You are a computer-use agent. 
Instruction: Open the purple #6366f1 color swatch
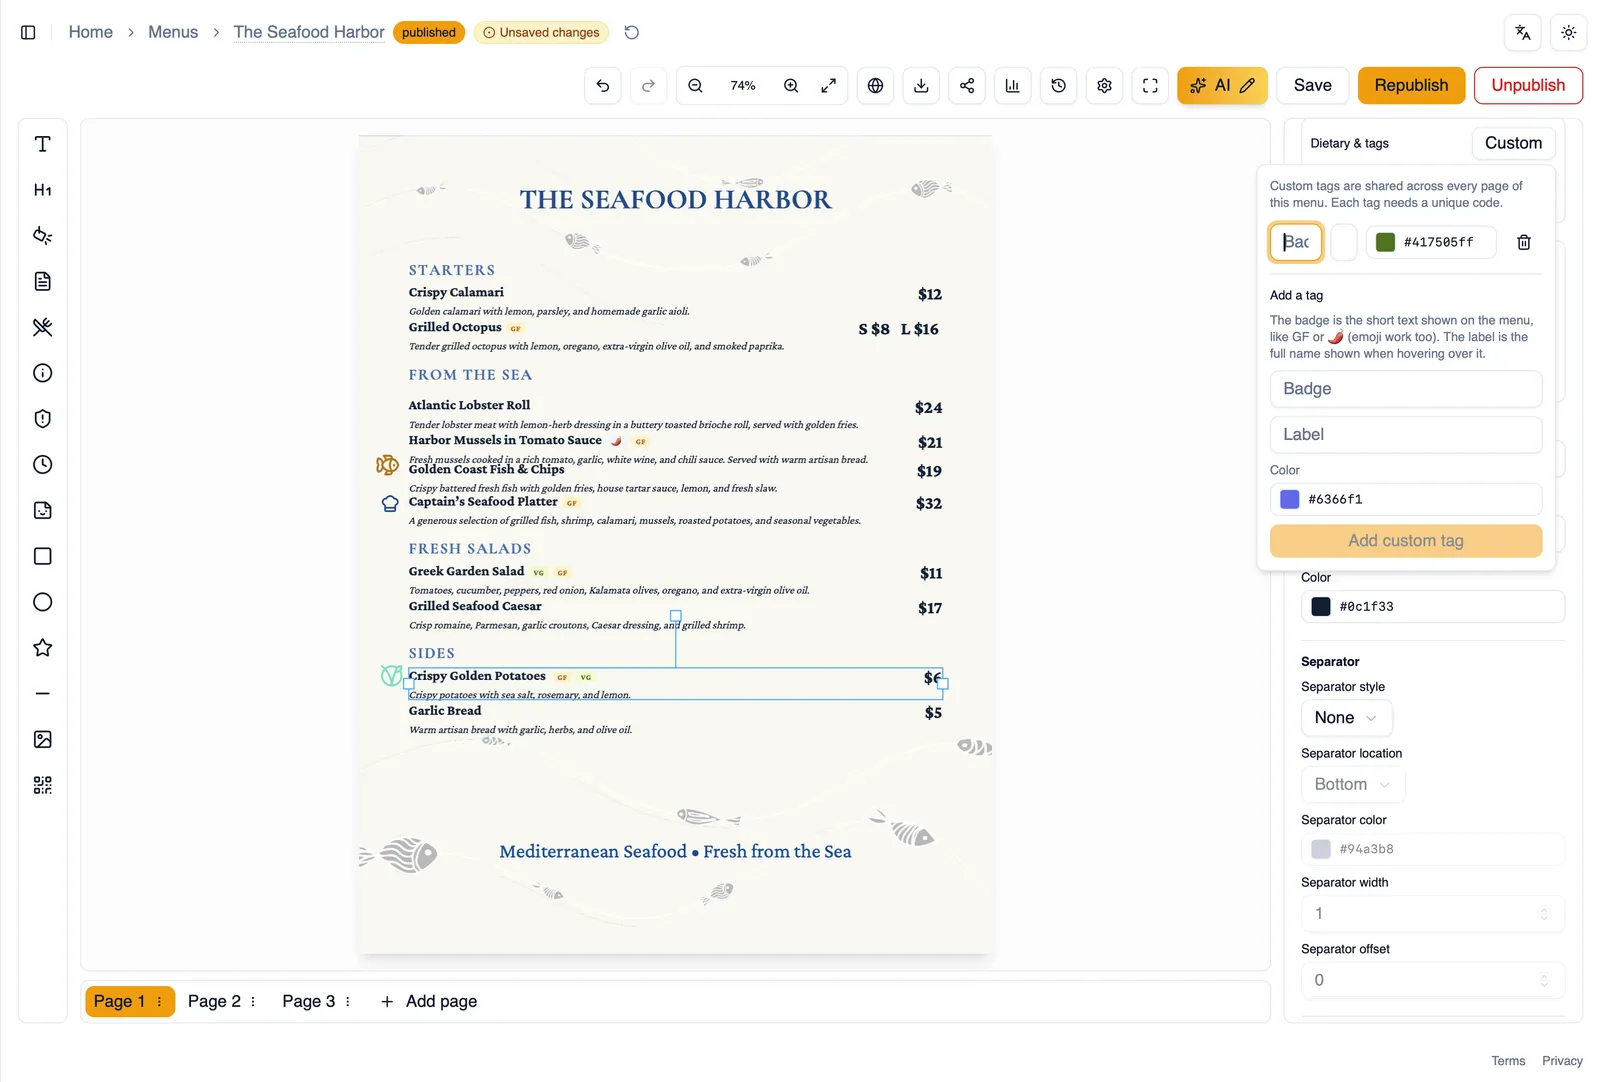(x=1290, y=499)
